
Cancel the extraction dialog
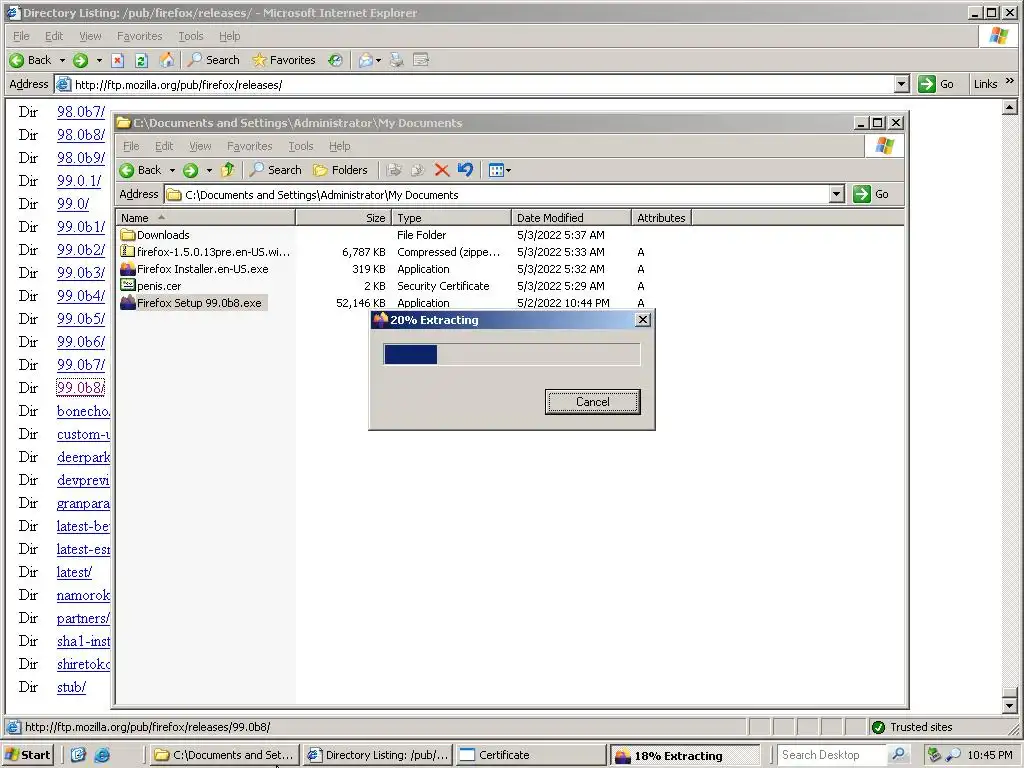(592, 402)
